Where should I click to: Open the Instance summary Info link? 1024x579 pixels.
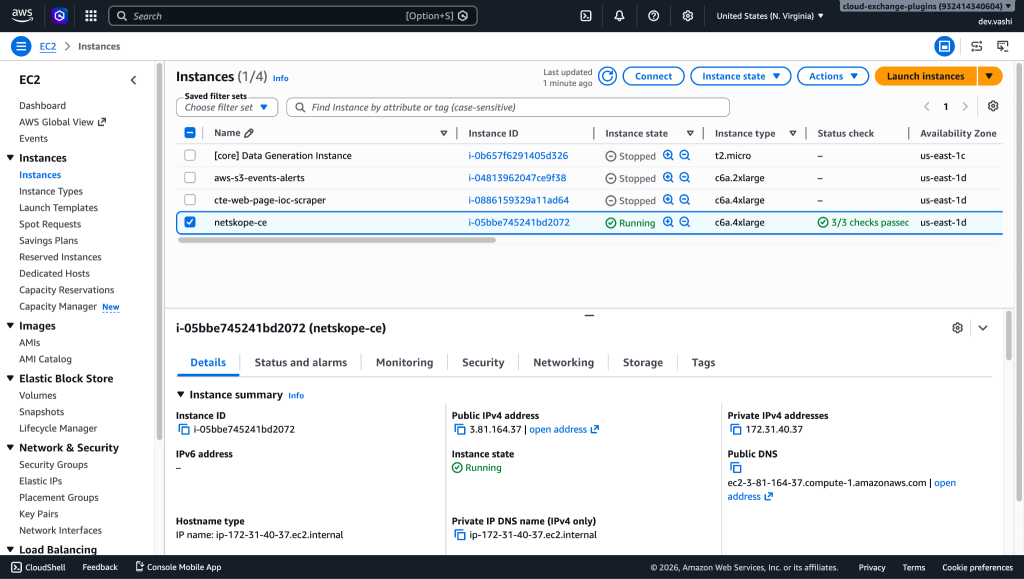pos(296,396)
